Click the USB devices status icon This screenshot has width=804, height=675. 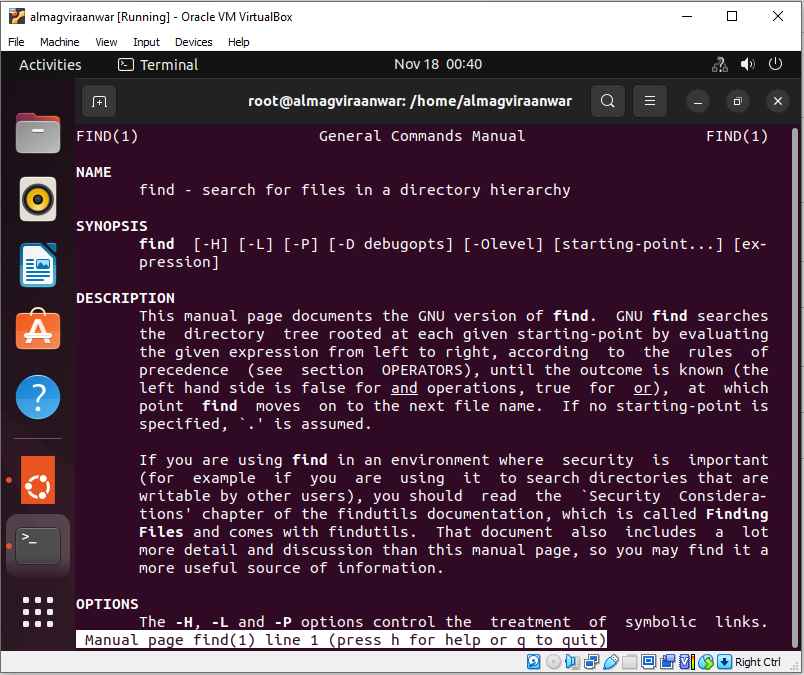coord(611,662)
